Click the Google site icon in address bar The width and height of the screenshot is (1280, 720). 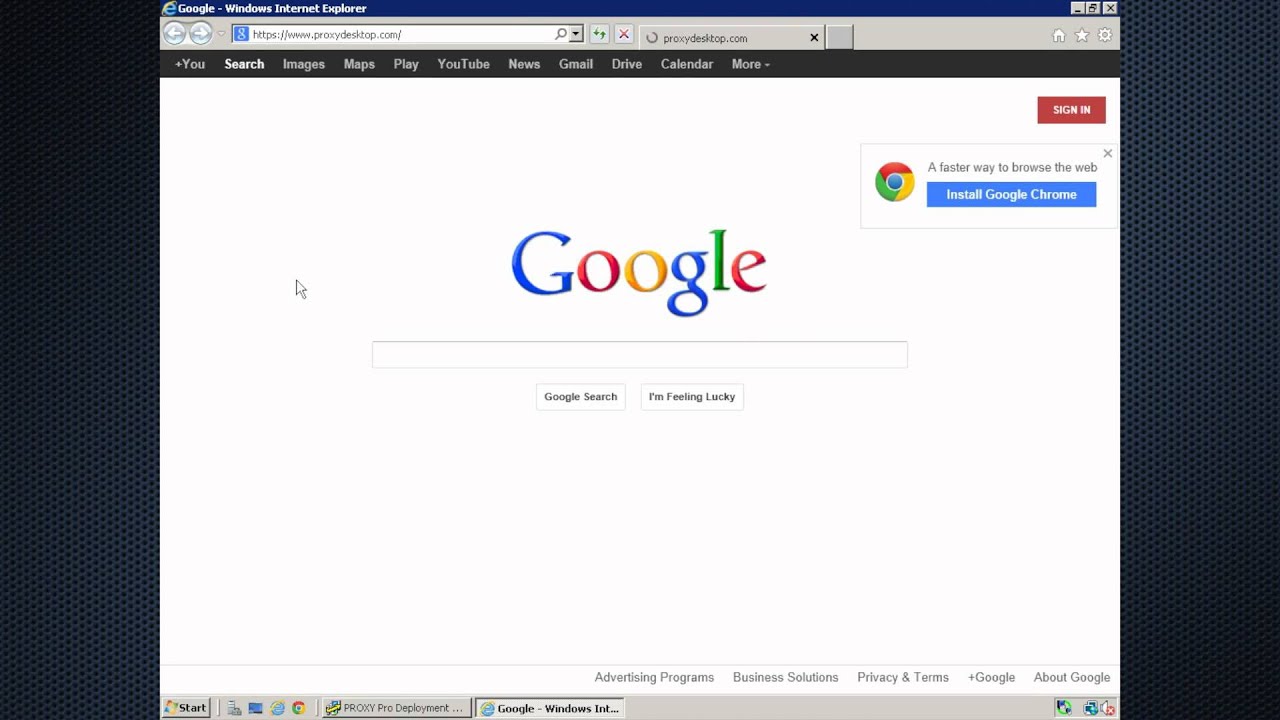point(241,34)
